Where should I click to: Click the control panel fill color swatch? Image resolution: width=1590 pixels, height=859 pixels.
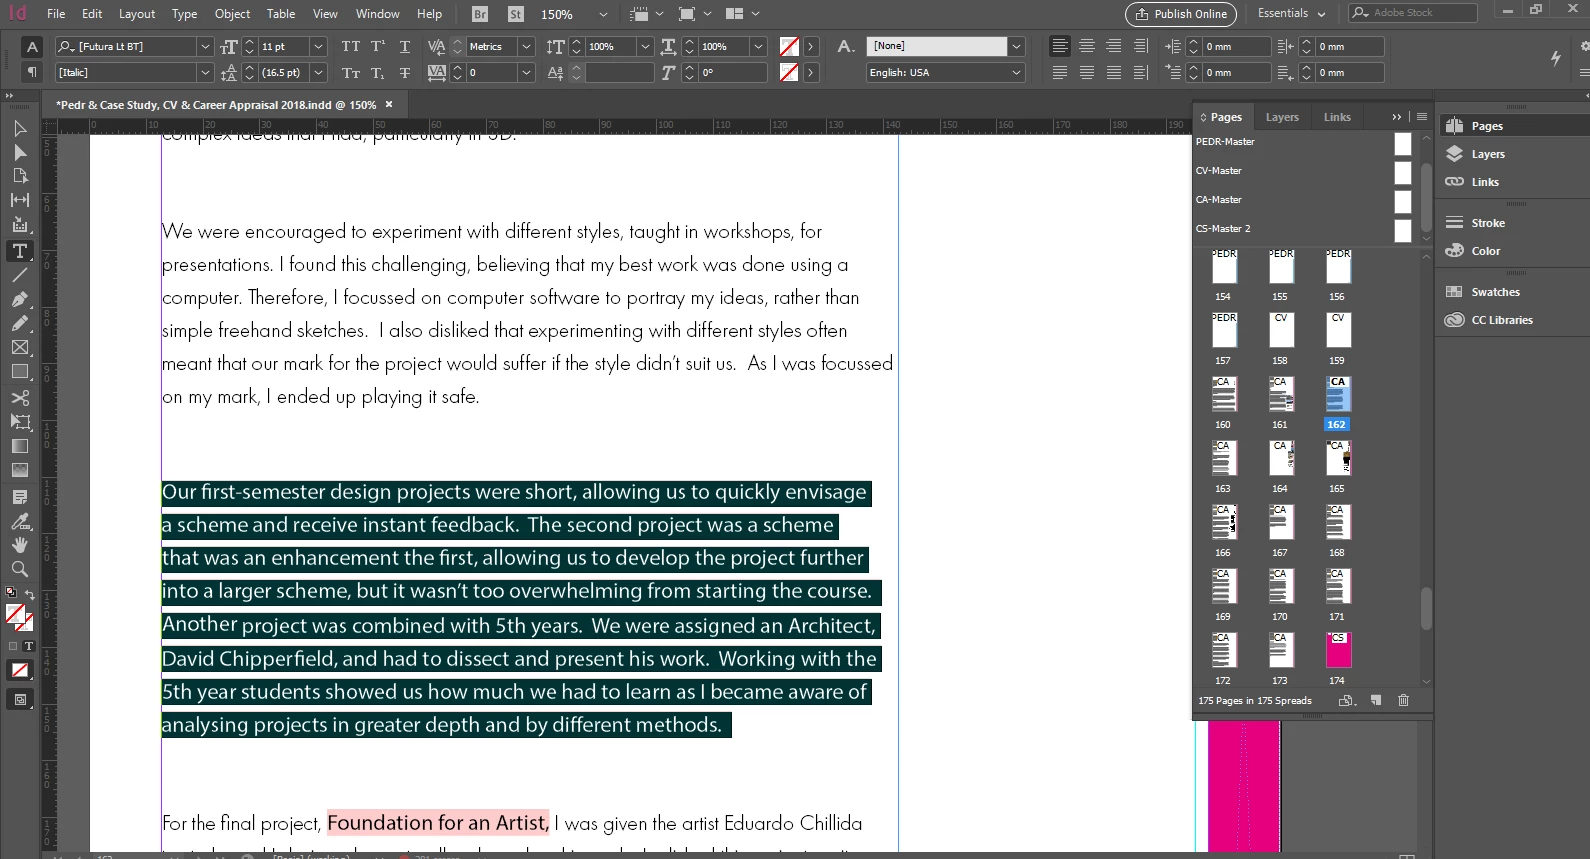coord(789,46)
